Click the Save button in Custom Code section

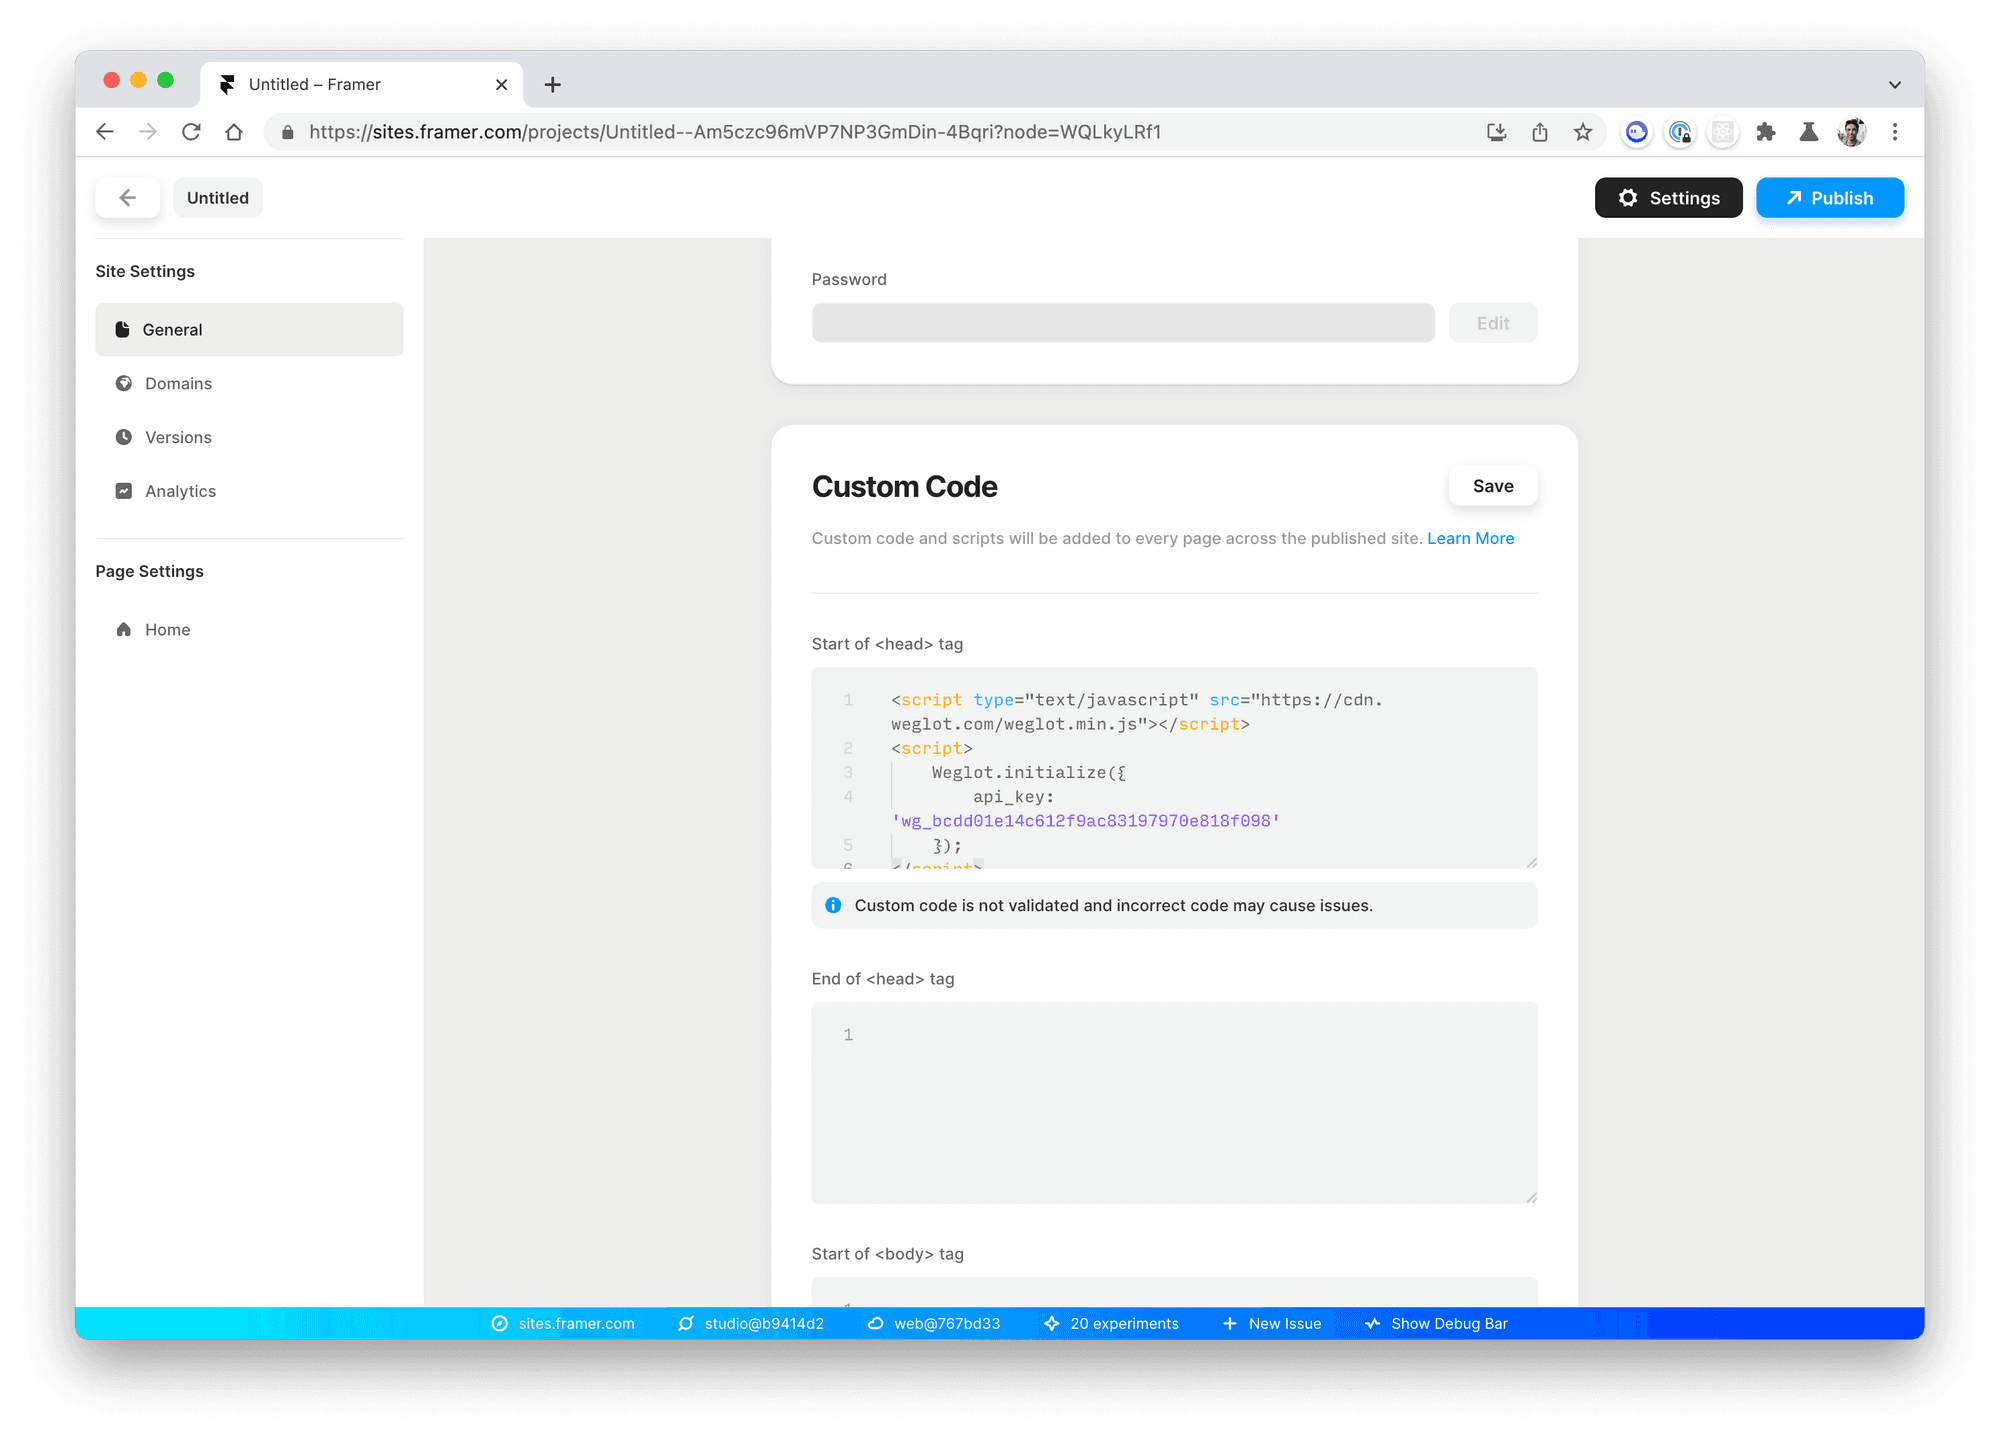click(x=1492, y=486)
